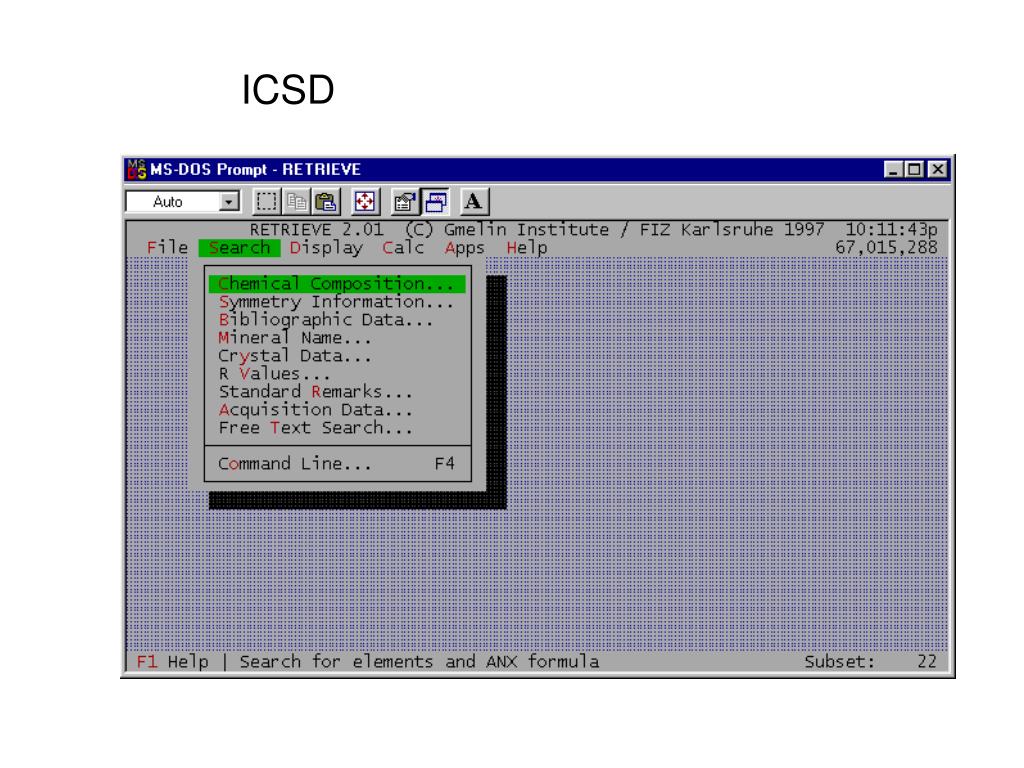The width and height of the screenshot is (1024, 768).
Task: Select Chemical Composition... search option
Action: point(338,284)
